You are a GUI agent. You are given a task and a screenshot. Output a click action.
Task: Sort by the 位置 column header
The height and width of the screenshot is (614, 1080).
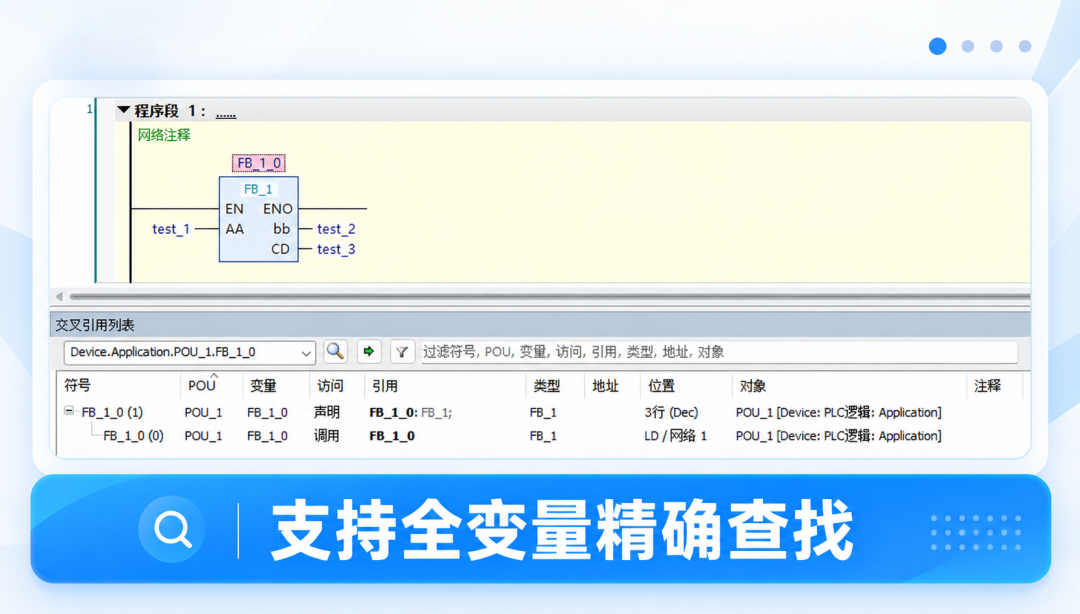tap(661, 386)
